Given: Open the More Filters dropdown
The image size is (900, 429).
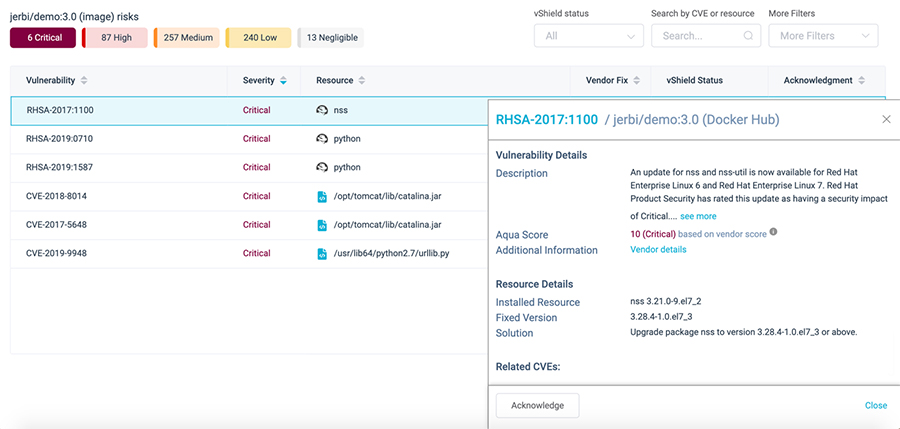Looking at the screenshot, I should (823, 36).
